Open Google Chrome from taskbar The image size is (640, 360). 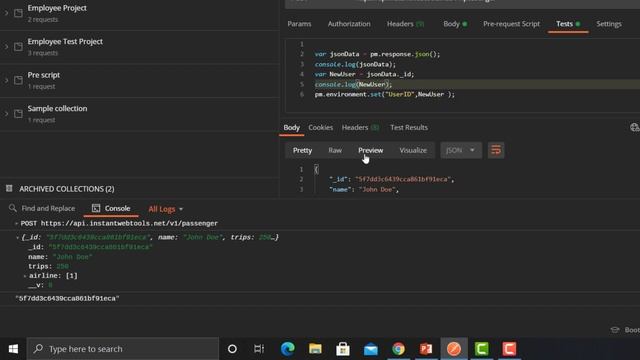point(398,349)
